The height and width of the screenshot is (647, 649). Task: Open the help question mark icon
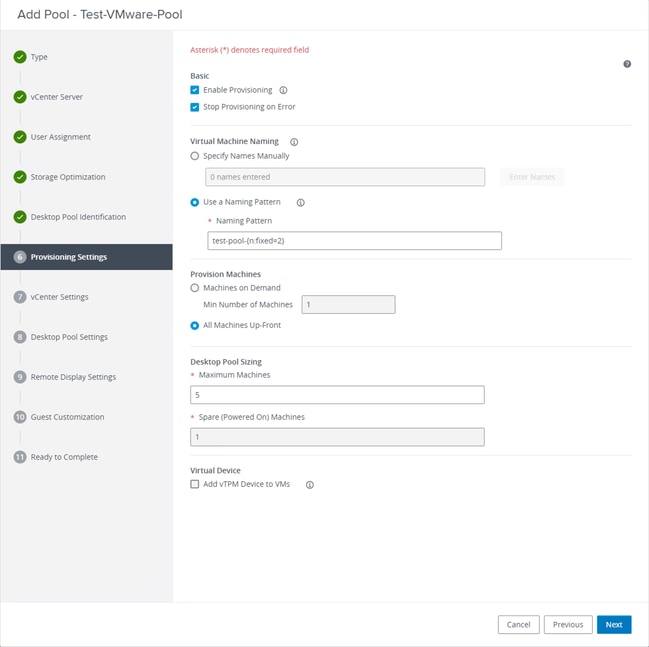[x=627, y=64]
